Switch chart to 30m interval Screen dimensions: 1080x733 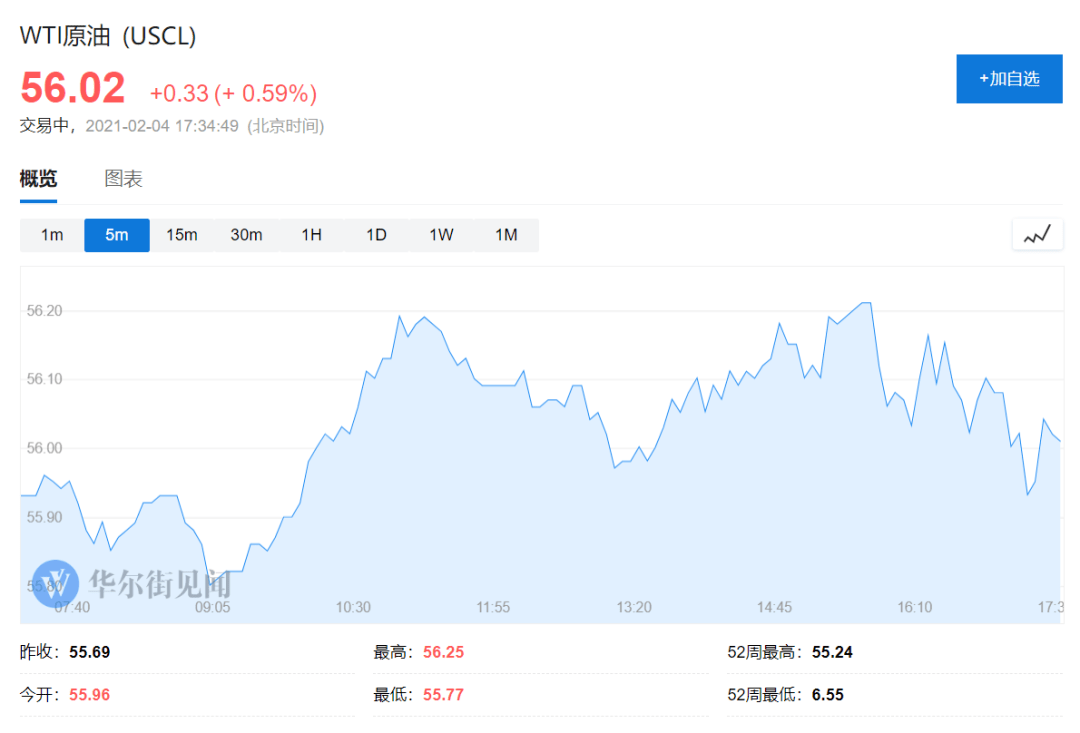[x=247, y=235]
